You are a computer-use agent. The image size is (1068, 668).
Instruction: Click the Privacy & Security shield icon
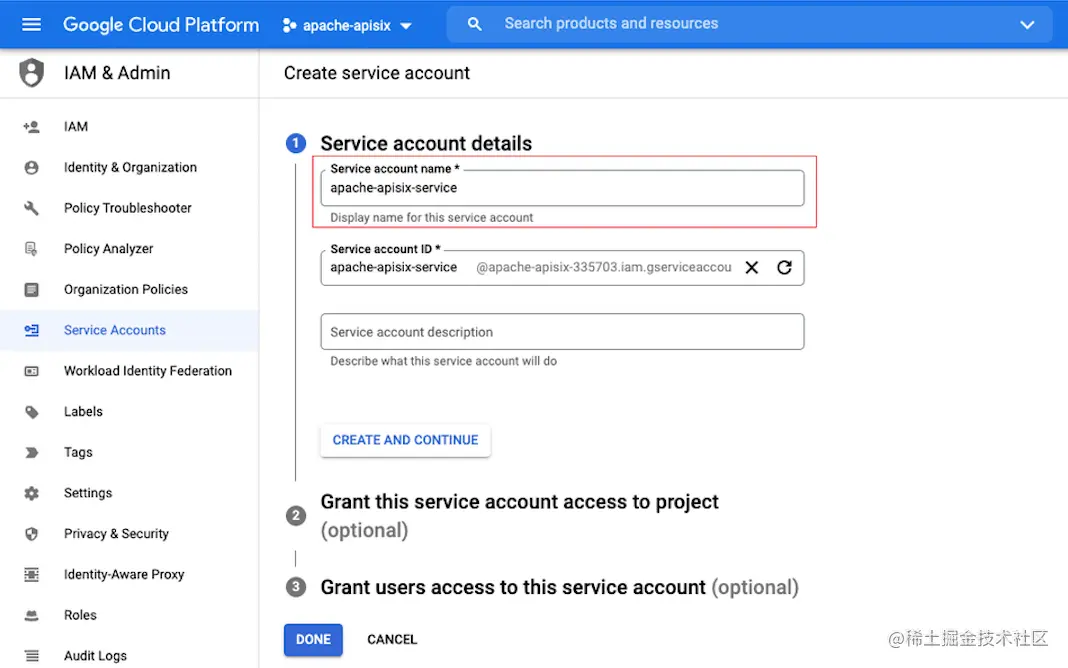(31, 534)
